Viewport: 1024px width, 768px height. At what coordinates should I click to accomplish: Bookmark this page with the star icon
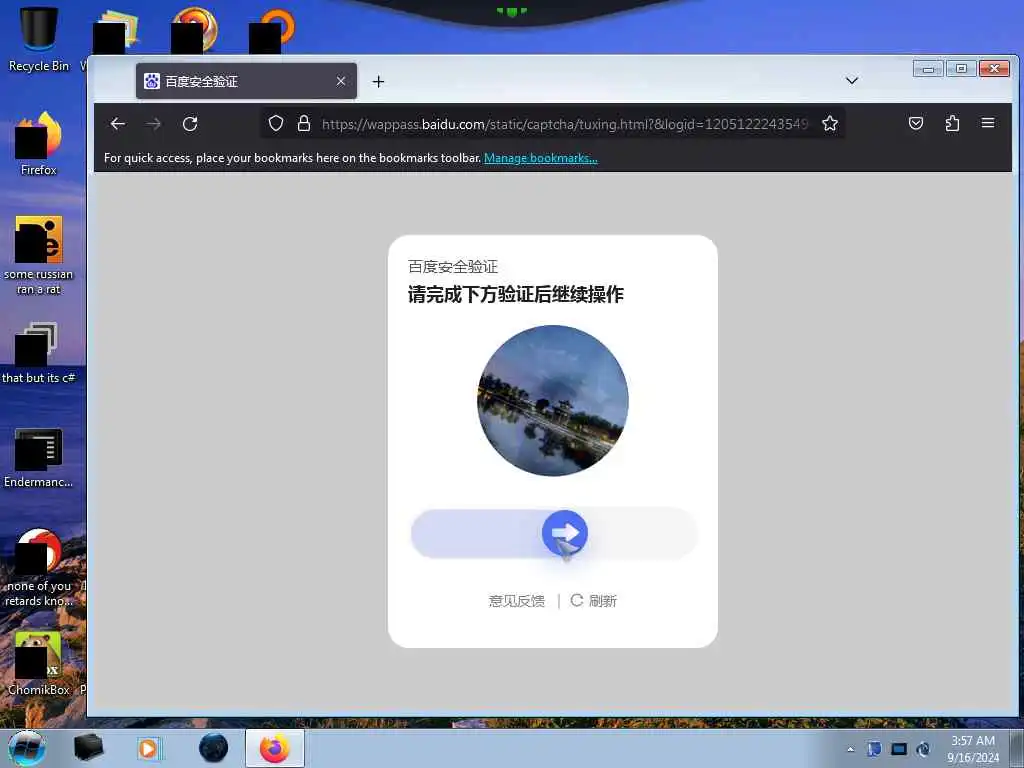pyautogui.click(x=830, y=123)
